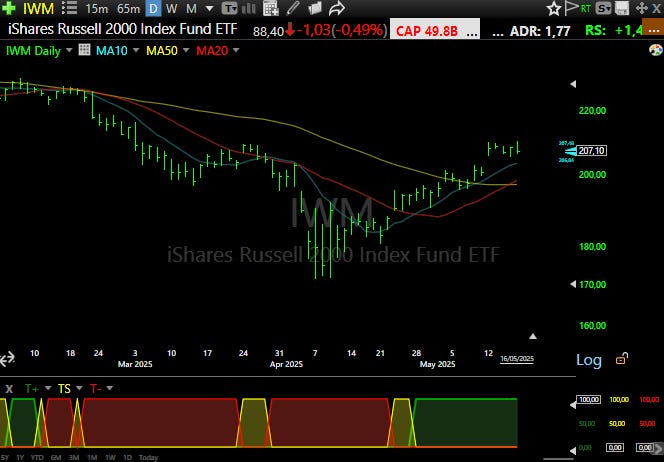Click the time-axis scroll arrows icon
664x462 pixels.
tap(7, 359)
